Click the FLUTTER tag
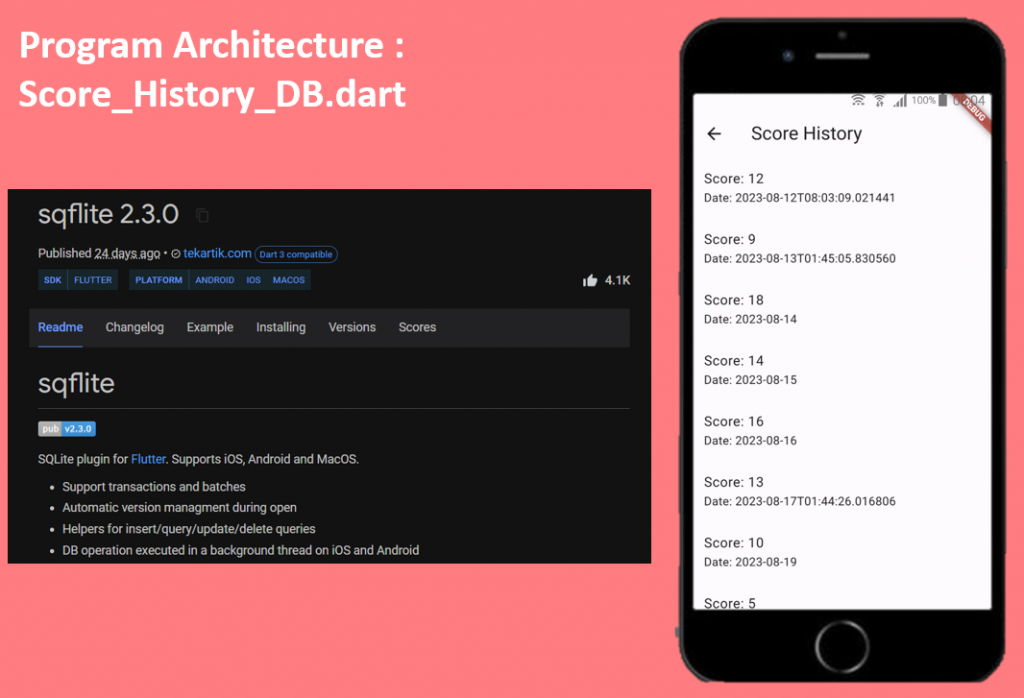 [93, 280]
